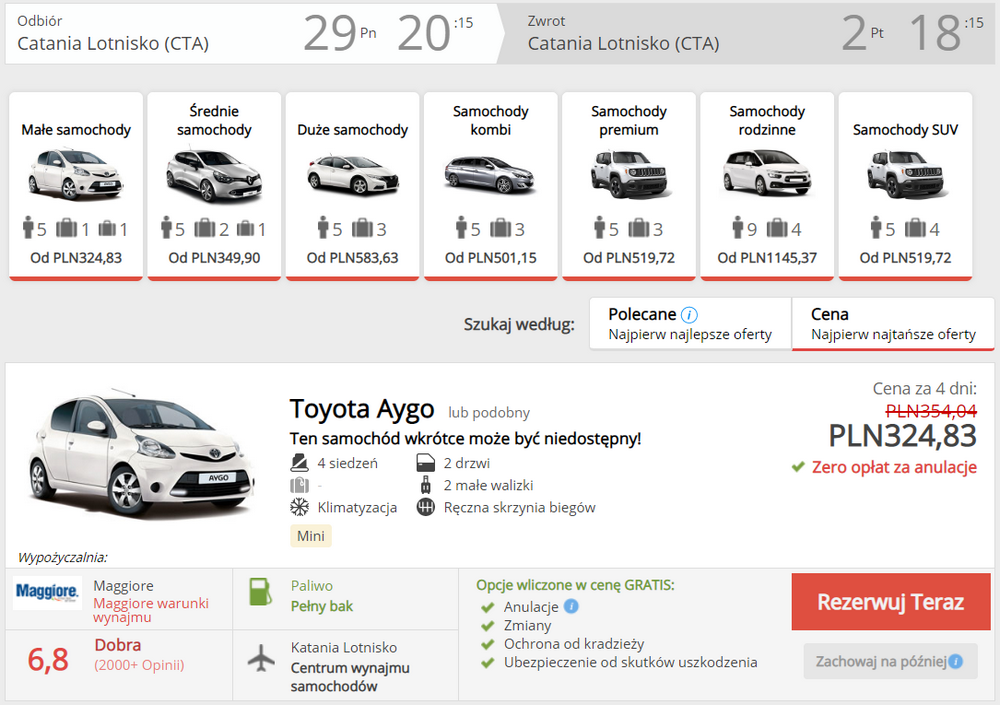1000x705 pixels.
Task: Open the 2000+ Opinii reviews link
Action: point(139,665)
